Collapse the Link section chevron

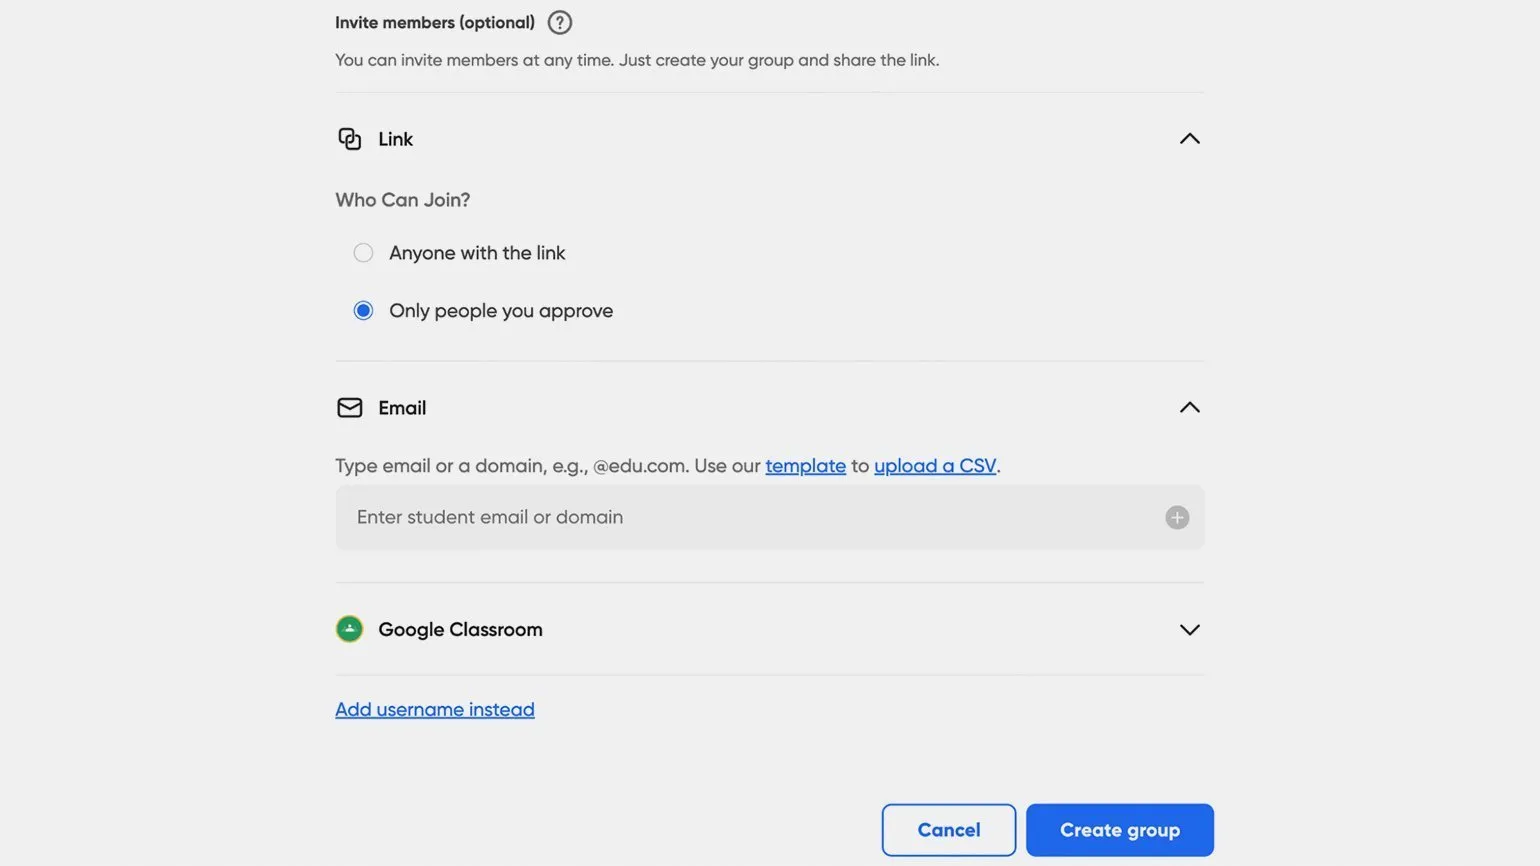pos(1189,139)
